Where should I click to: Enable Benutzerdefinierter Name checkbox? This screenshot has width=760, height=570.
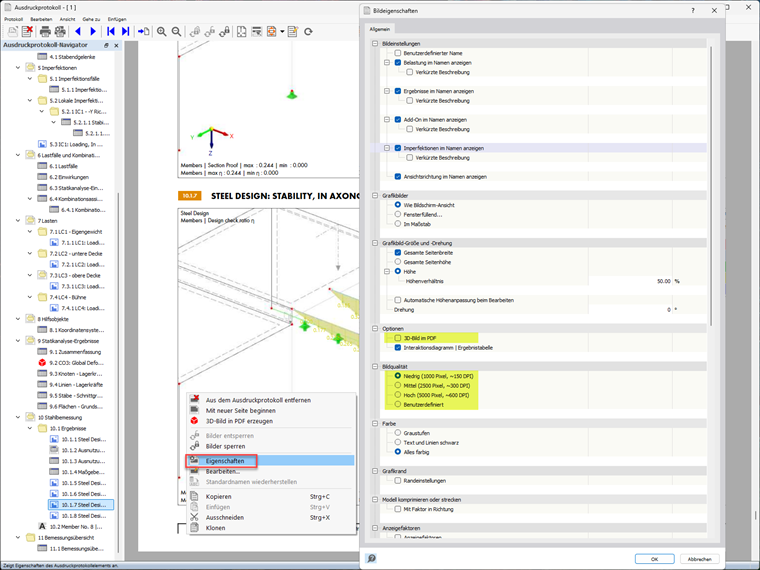(397, 53)
